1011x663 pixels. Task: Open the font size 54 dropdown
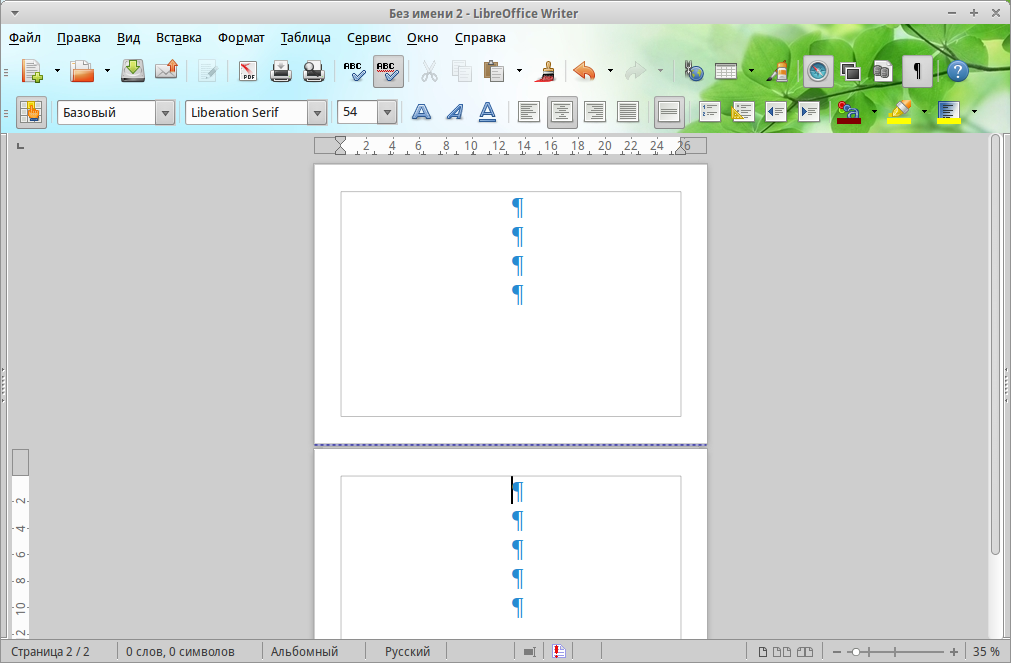click(387, 113)
